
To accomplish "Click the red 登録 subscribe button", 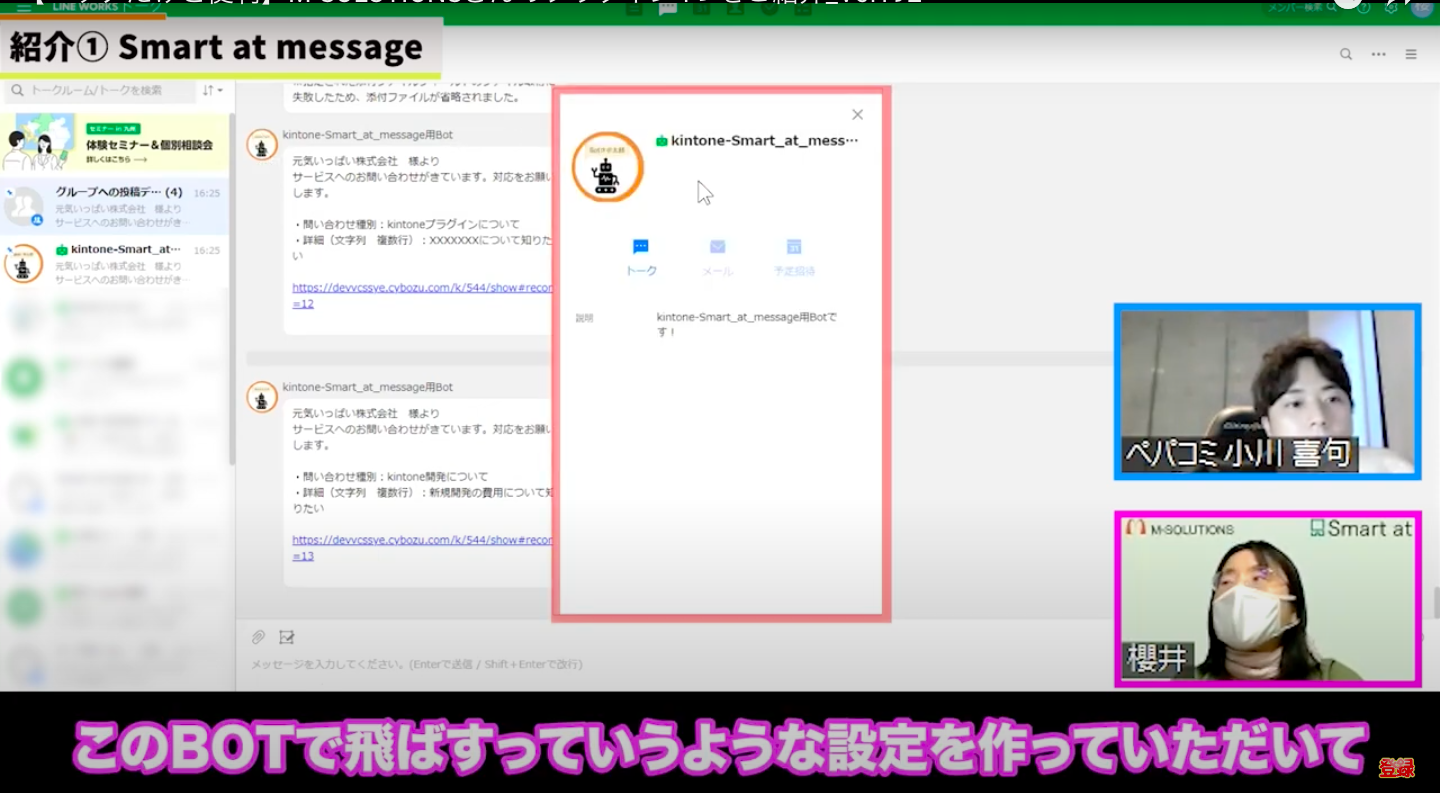I will pos(1396,768).
